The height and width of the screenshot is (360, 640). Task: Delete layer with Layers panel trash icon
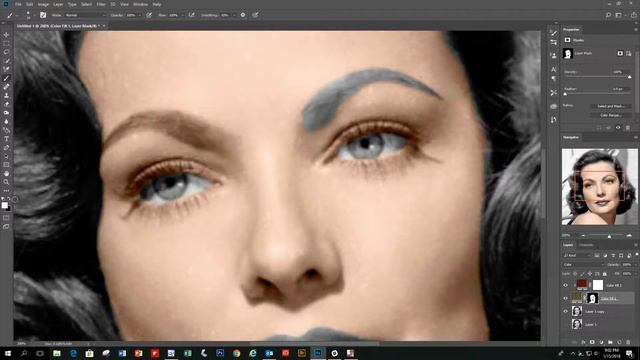(x=628, y=342)
